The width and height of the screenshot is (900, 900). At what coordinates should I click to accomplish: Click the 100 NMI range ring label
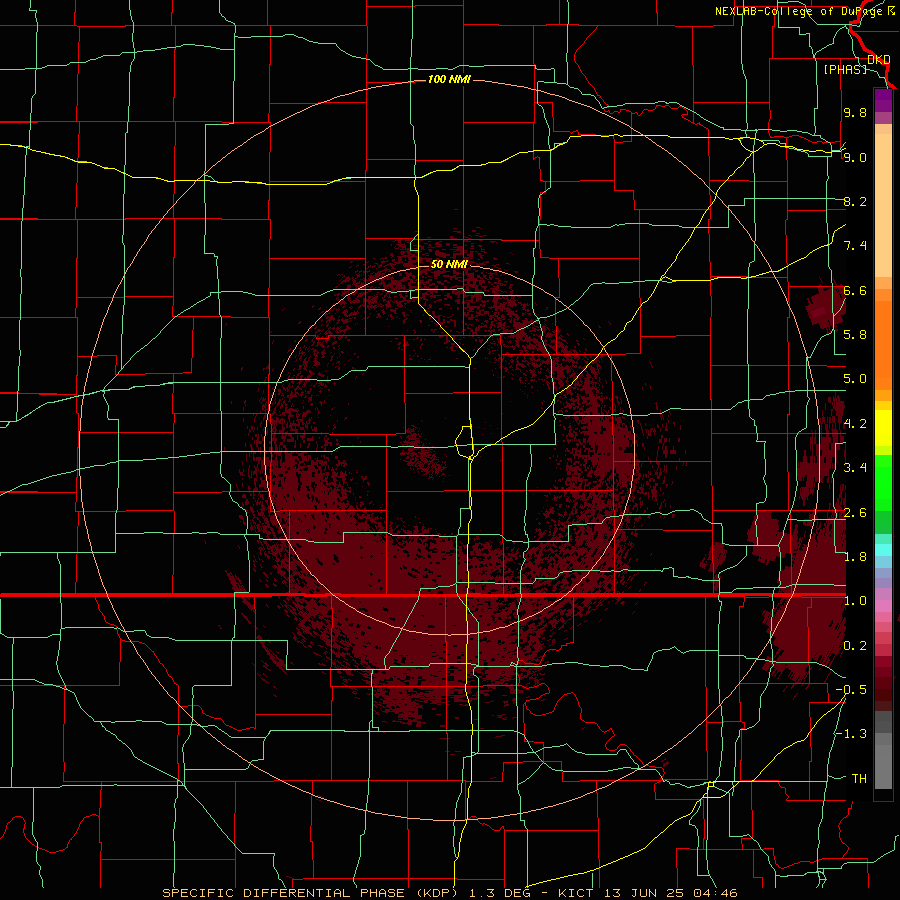[449, 79]
